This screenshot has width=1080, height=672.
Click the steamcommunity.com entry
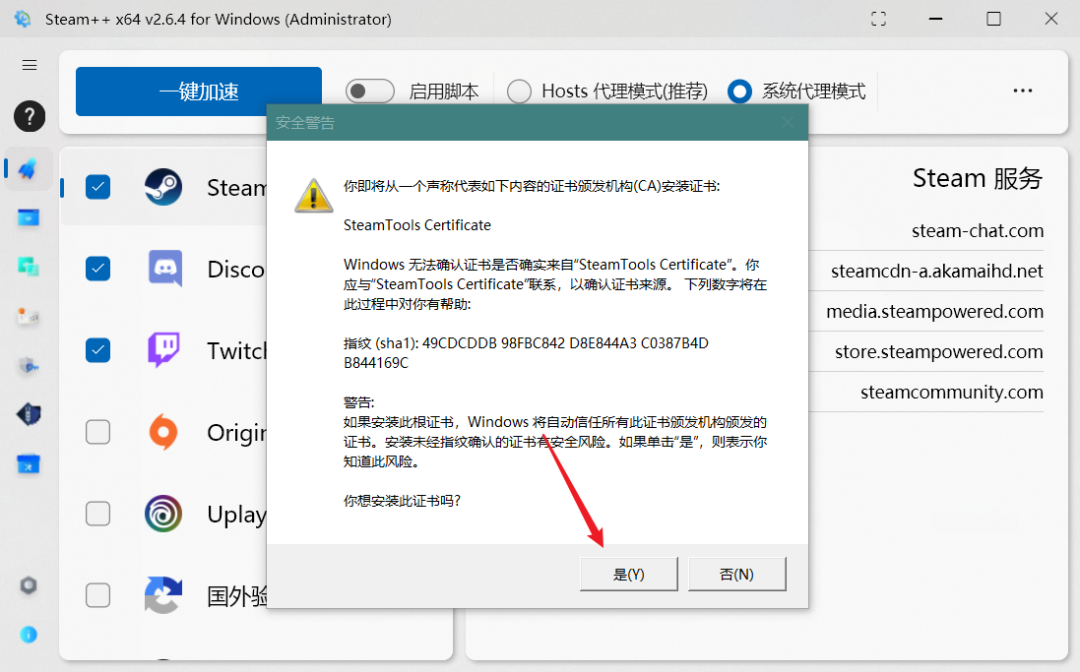[951, 392]
